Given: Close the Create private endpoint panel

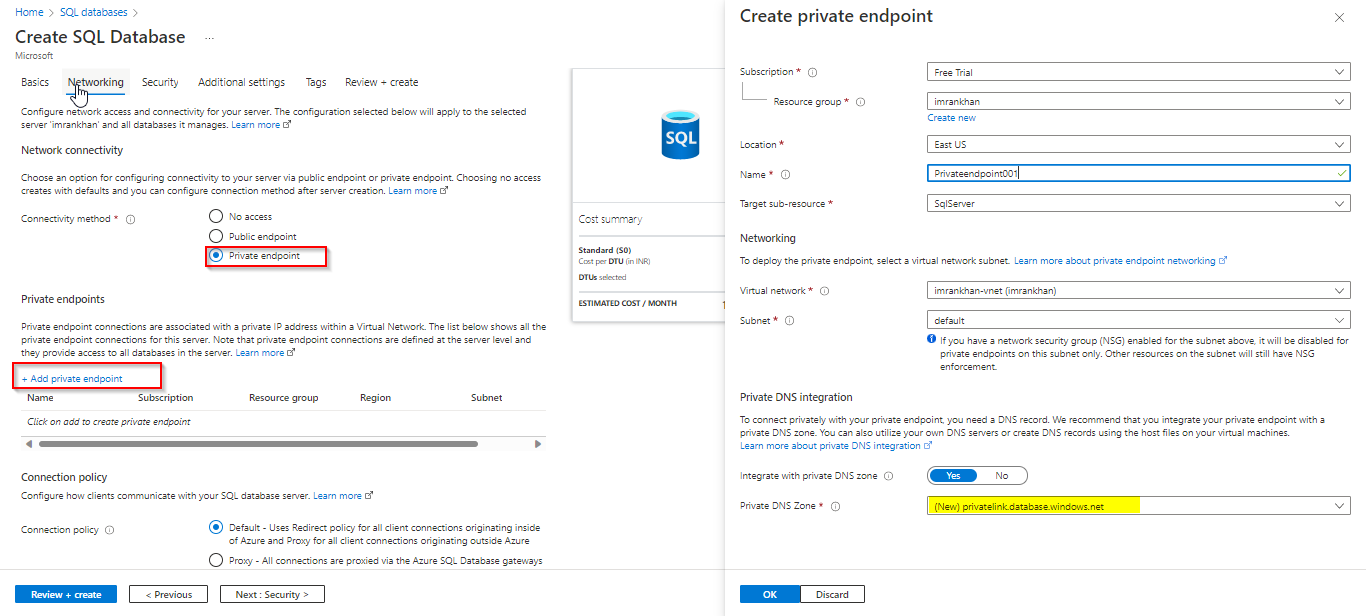Looking at the screenshot, I should point(1339,18).
